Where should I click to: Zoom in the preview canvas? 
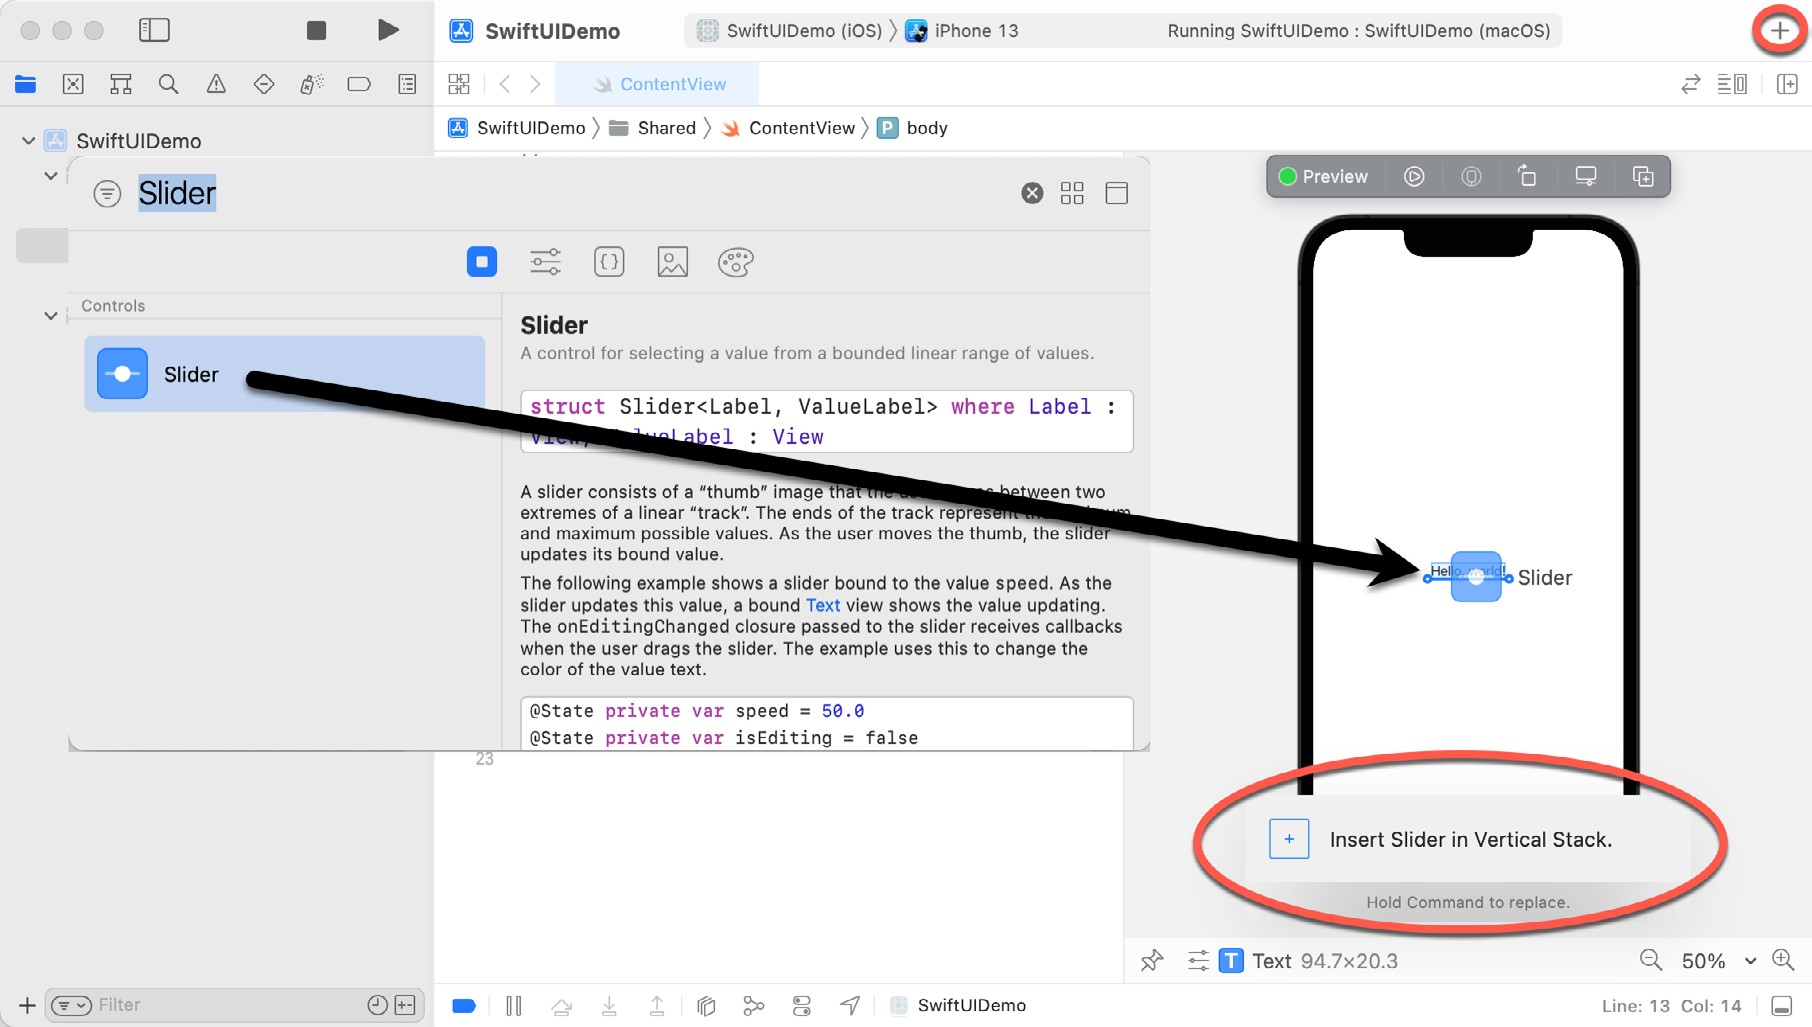coord(1783,961)
